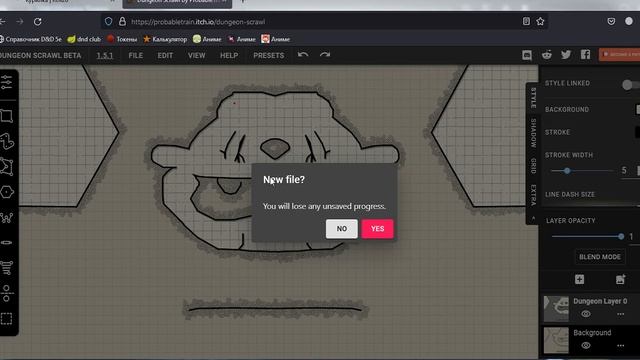
Task: Select the hexagon shape tool
Action: 7,192
